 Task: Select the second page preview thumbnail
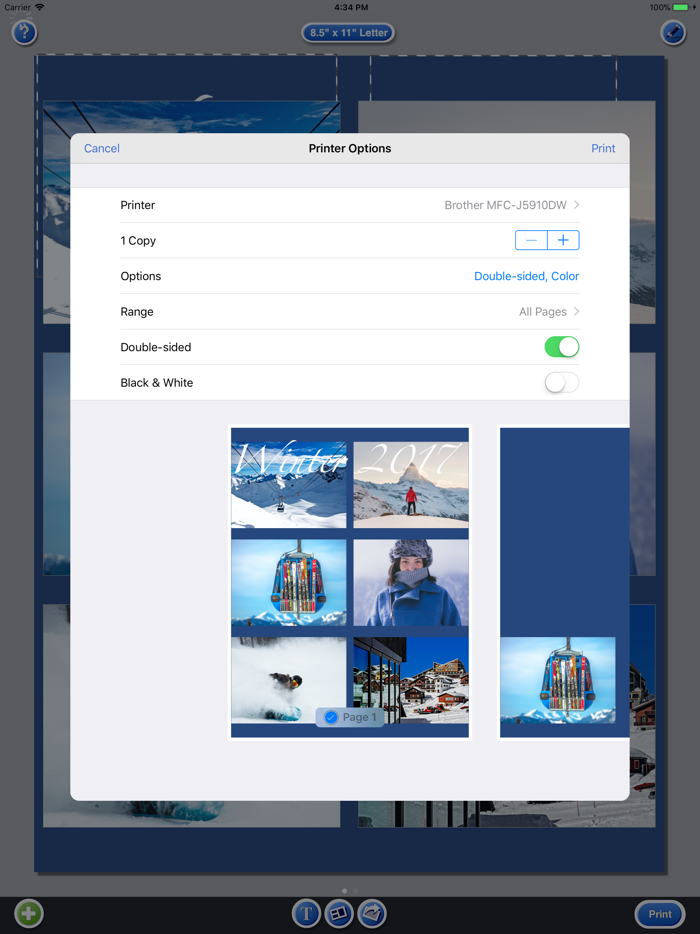point(564,583)
